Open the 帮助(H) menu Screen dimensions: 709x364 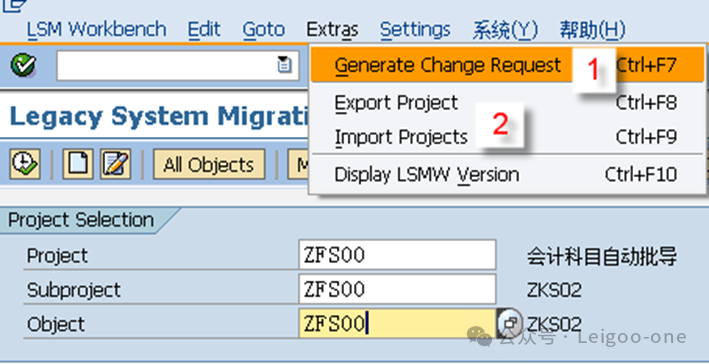(592, 30)
